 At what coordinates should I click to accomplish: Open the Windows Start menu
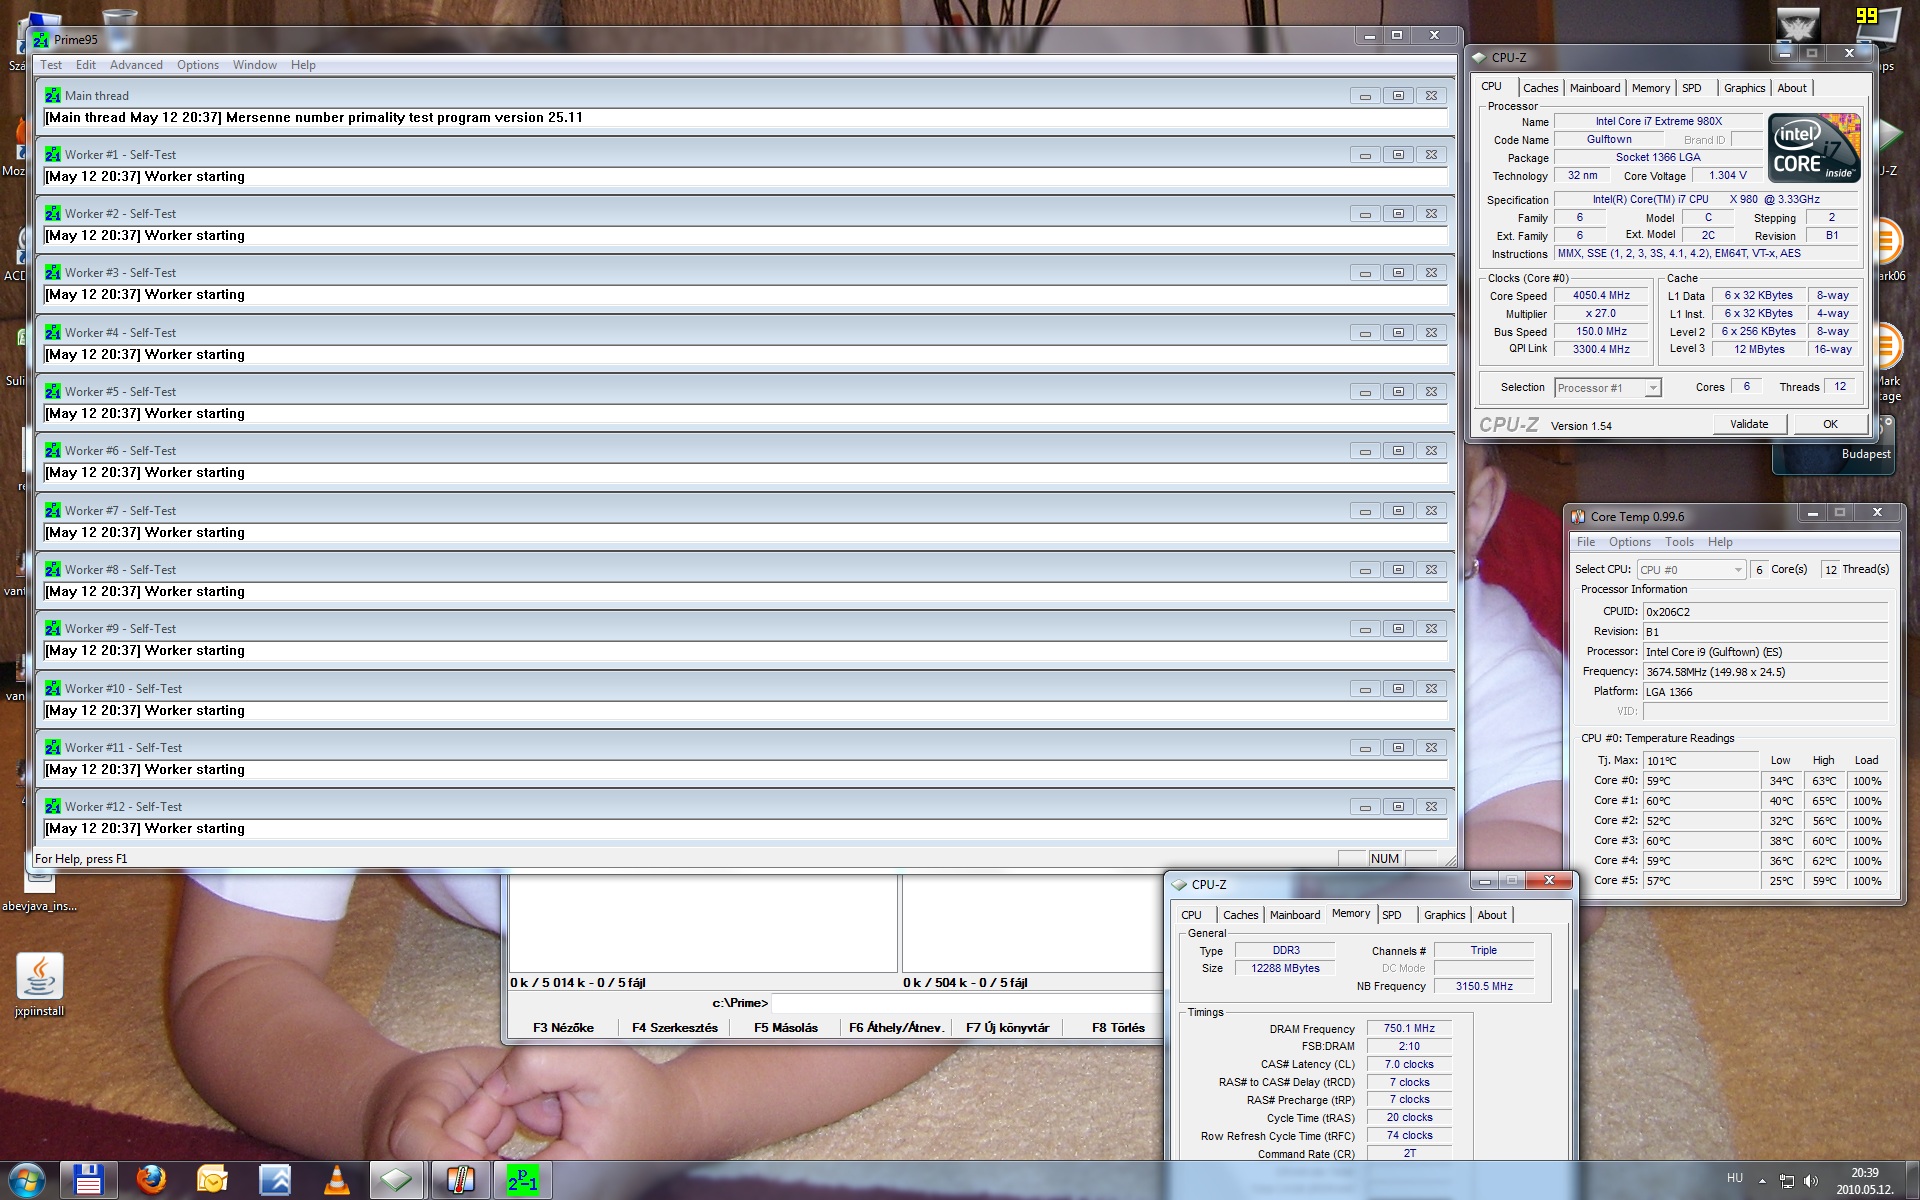[x=26, y=1180]
